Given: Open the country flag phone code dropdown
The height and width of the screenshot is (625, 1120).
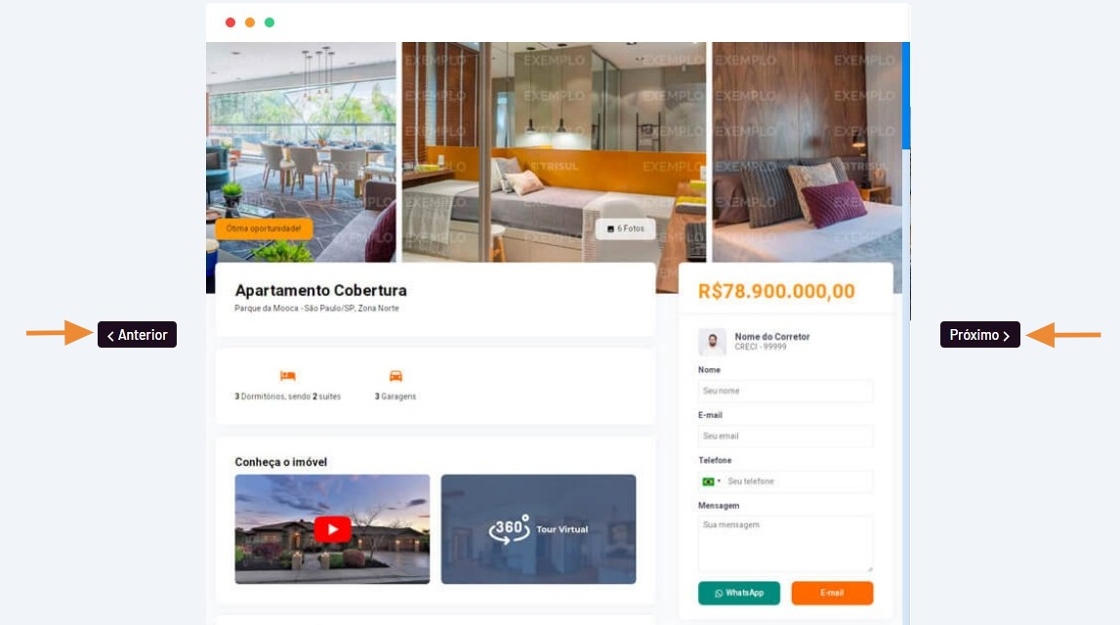Looking at the screenshot, I should pos(711,481).
